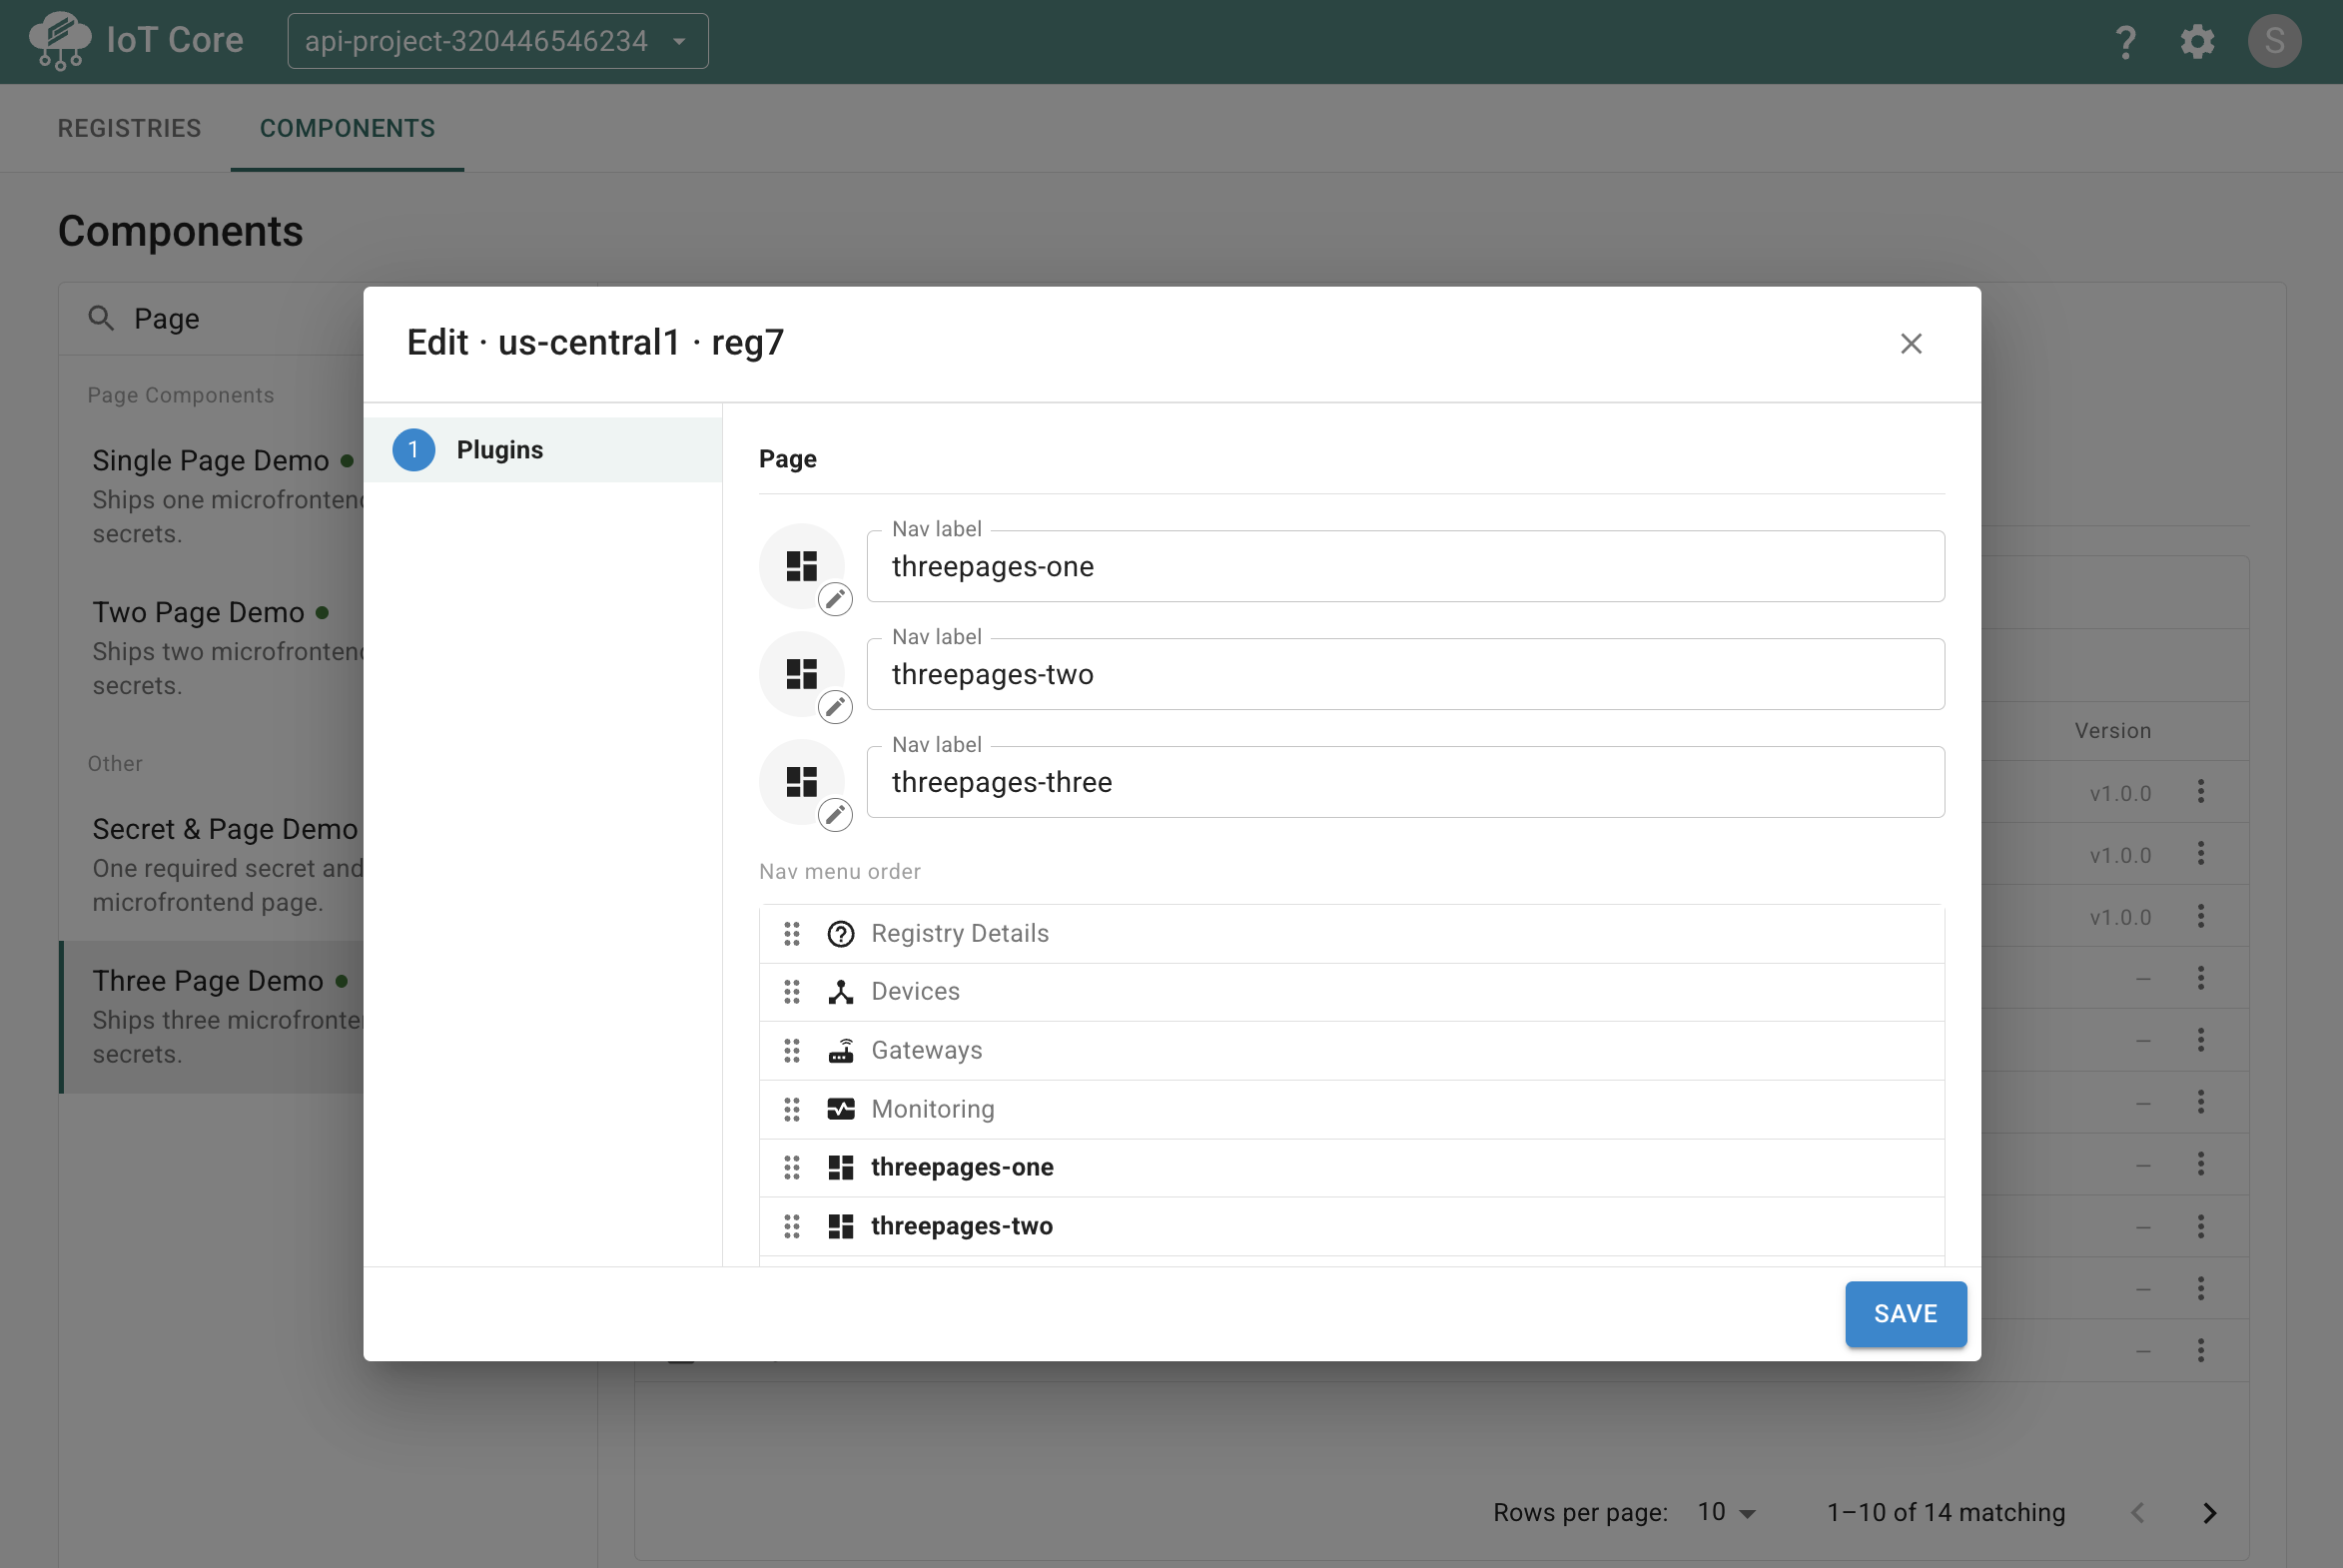Open the user avatar S
Image resolution: width=2343 pixels, height=1568 pixels.
pos(2274,41)
